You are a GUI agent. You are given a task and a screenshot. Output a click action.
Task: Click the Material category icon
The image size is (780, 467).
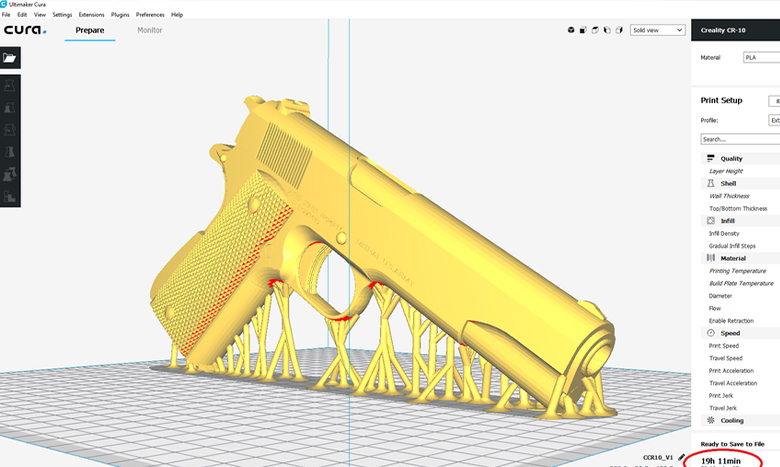tap(710, 258)
